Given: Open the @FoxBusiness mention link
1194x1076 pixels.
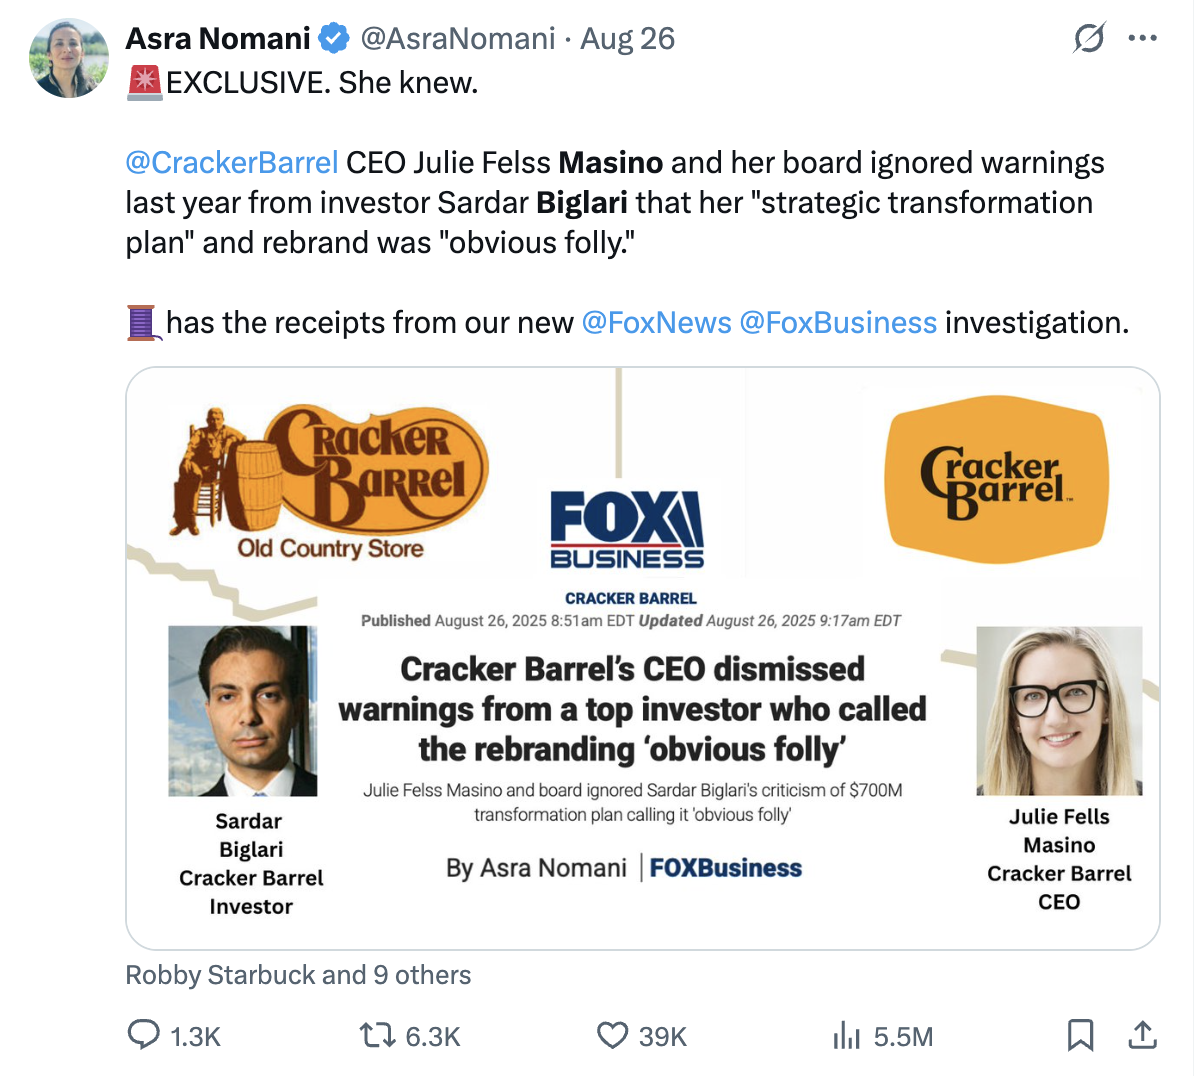Looking at the screenshot, I should click(x=838, y=322).
